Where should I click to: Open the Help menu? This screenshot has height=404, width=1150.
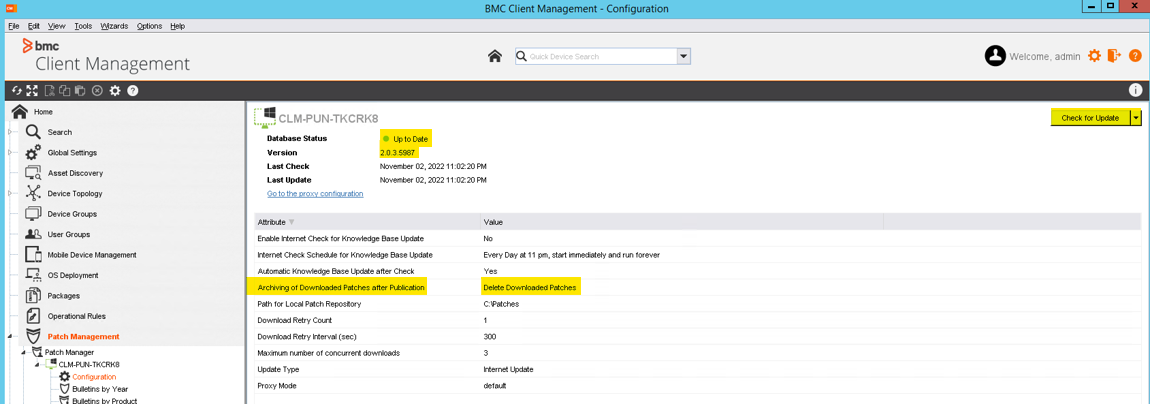pyautogui.click(x=177, y=26)
